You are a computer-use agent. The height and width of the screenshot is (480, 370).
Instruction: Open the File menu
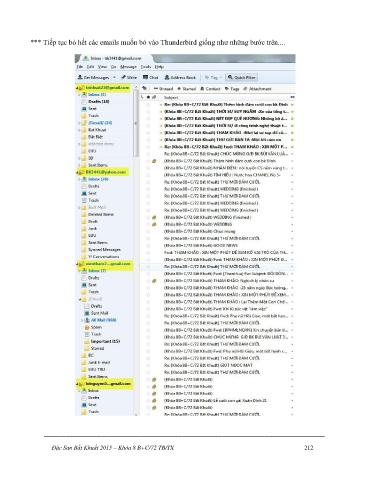(x=80, y=67)
